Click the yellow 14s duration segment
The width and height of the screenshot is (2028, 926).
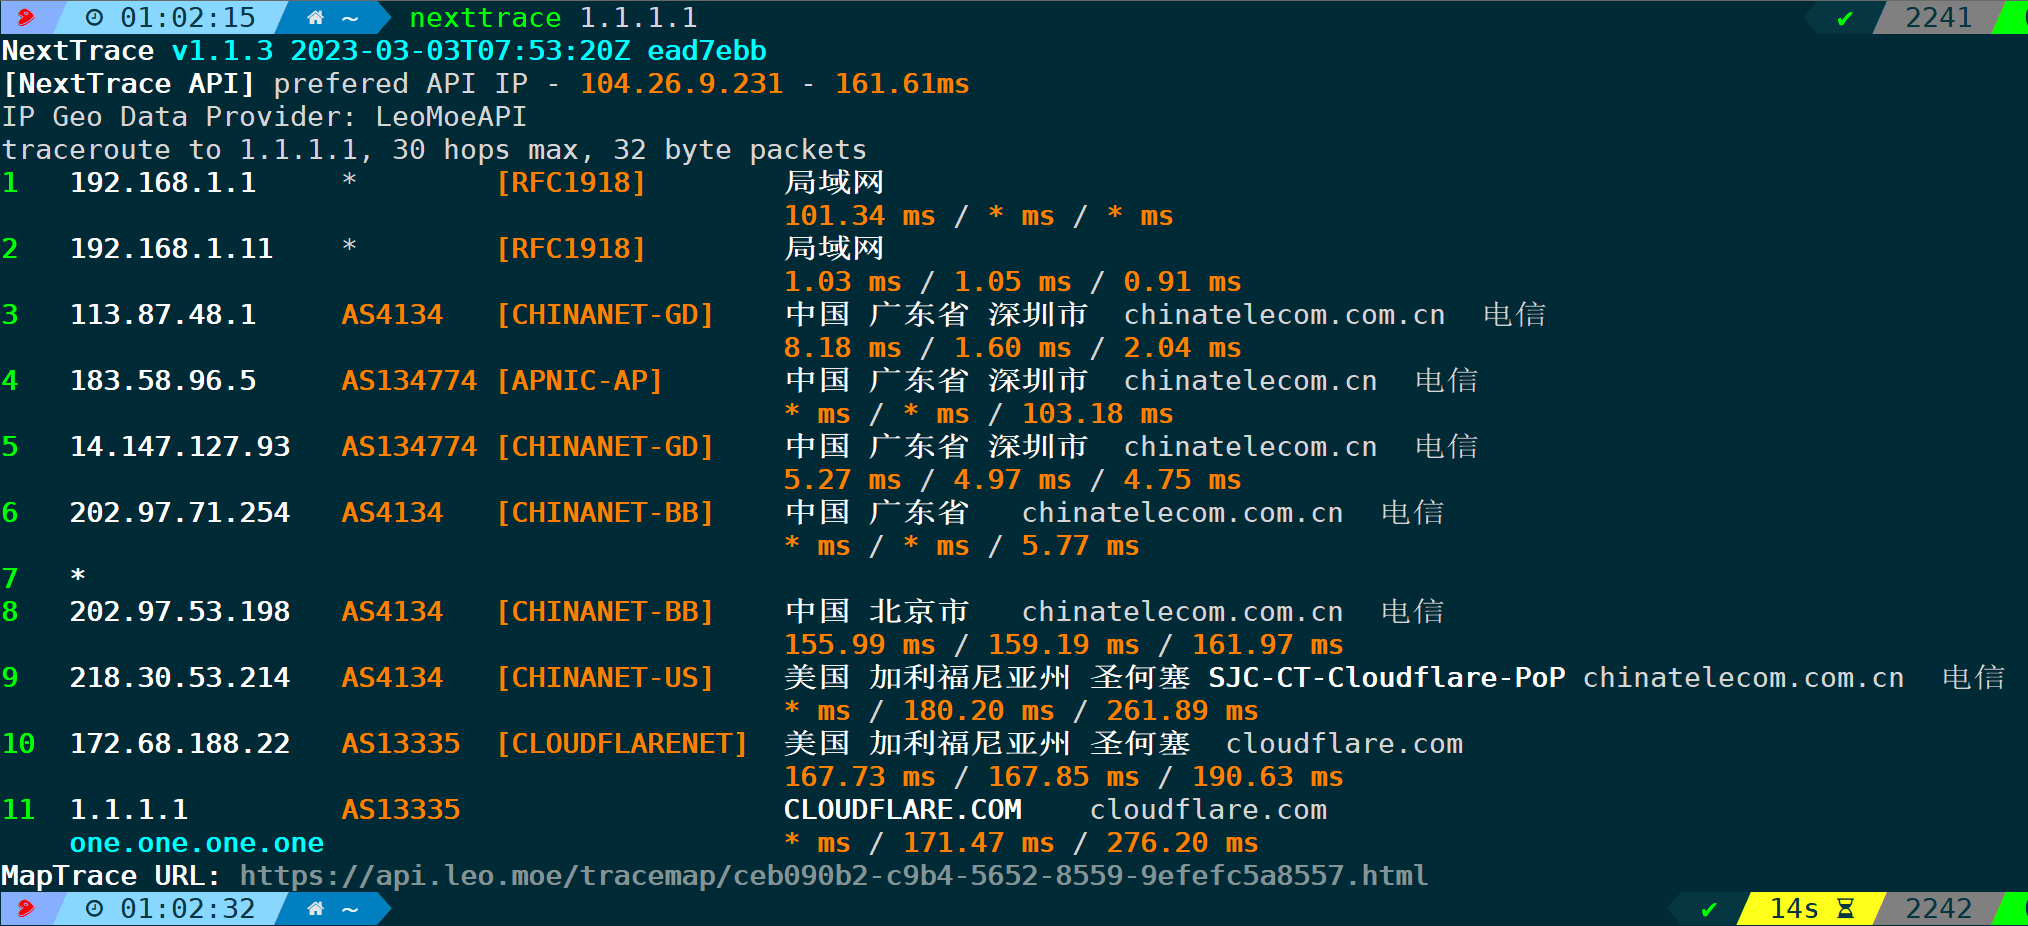click(1811, 908)
